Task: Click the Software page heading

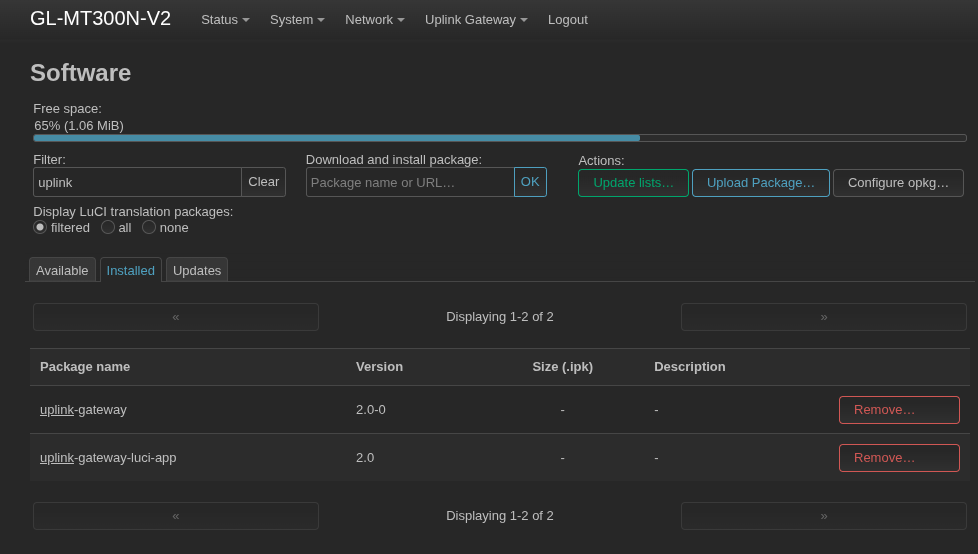Action: (80, 73)
